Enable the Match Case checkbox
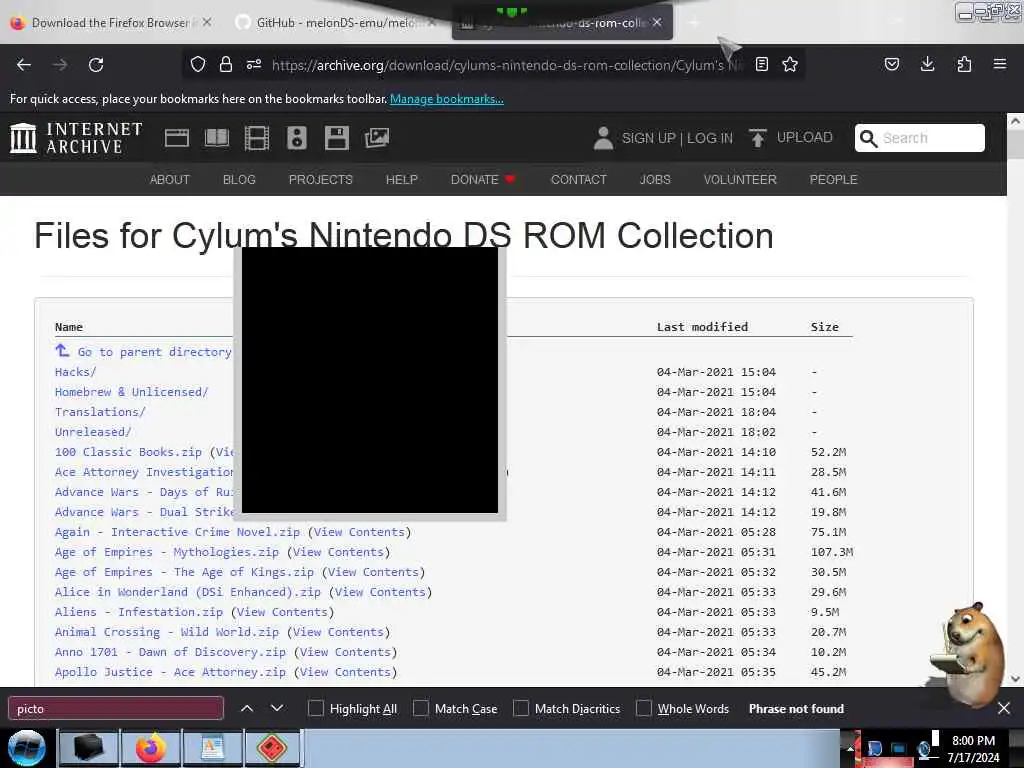The width and height of the screenshot is (1024, 768). click(421, 708)
